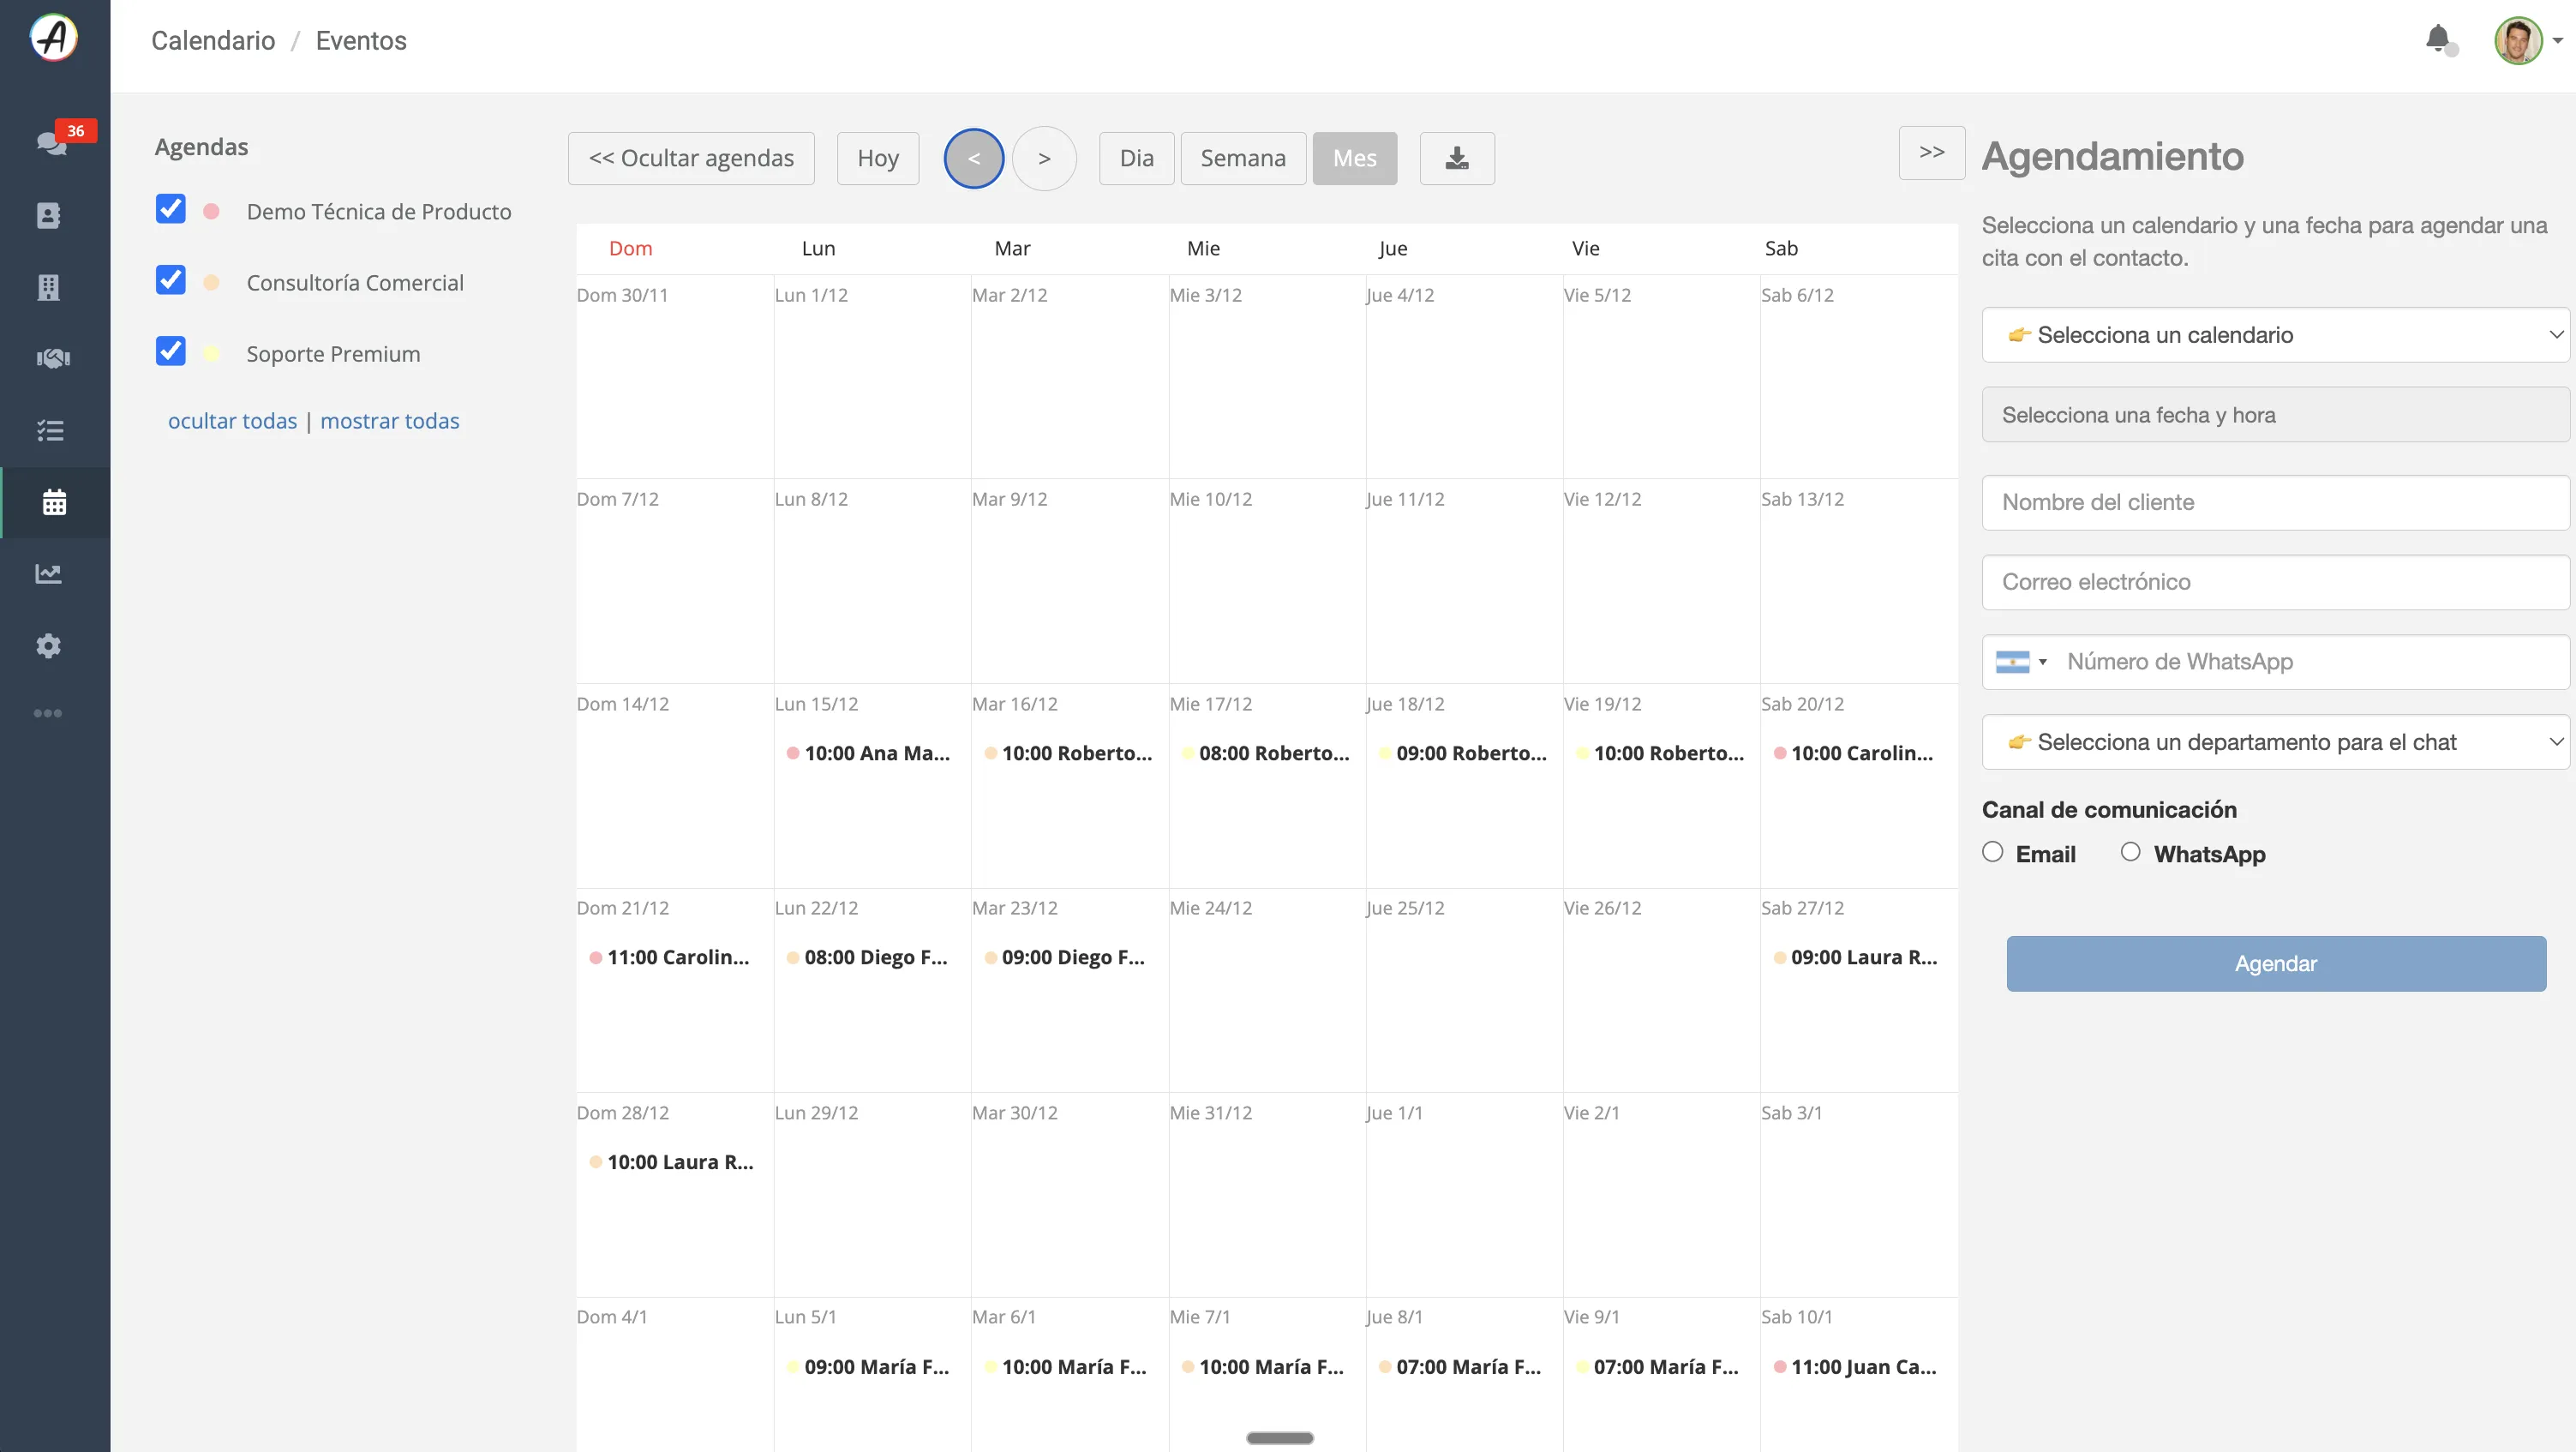The width and height of the screenshot is (2576, 1452).
Task: Select the WhatsApp radio button
Action: pos(2131,852)
